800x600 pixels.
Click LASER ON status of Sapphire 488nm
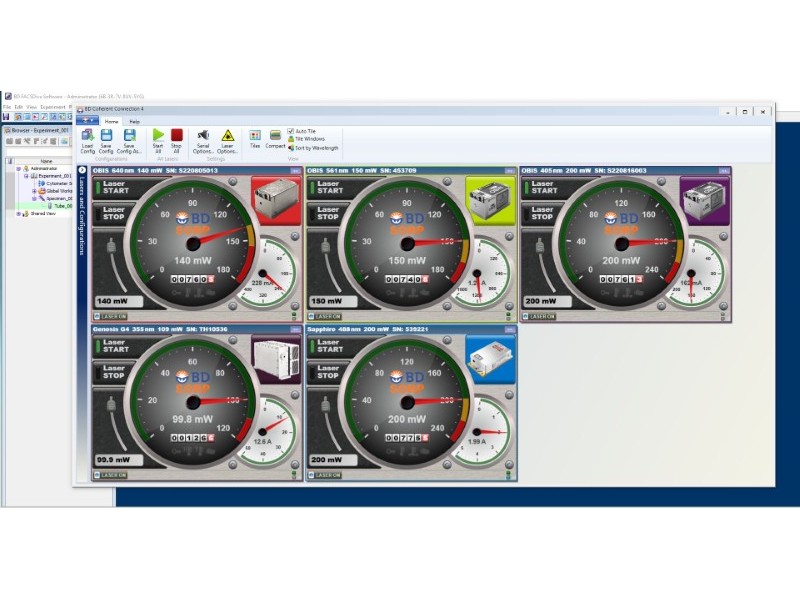(325, 476)
